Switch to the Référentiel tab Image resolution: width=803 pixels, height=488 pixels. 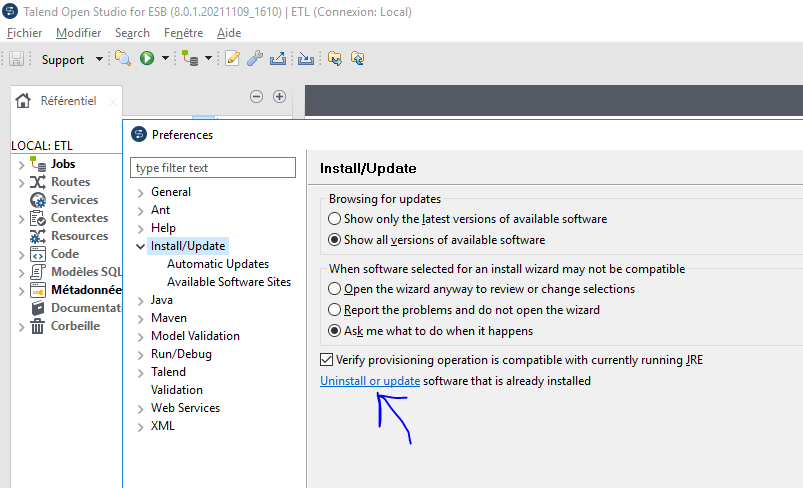point(68,101)
